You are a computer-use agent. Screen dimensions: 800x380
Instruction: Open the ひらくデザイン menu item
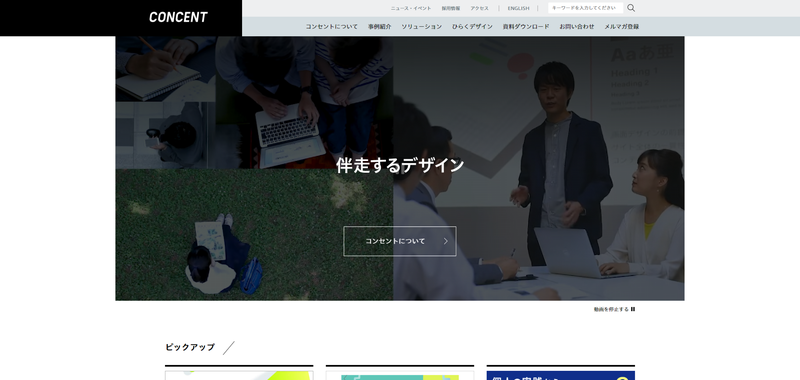point(472,27)
